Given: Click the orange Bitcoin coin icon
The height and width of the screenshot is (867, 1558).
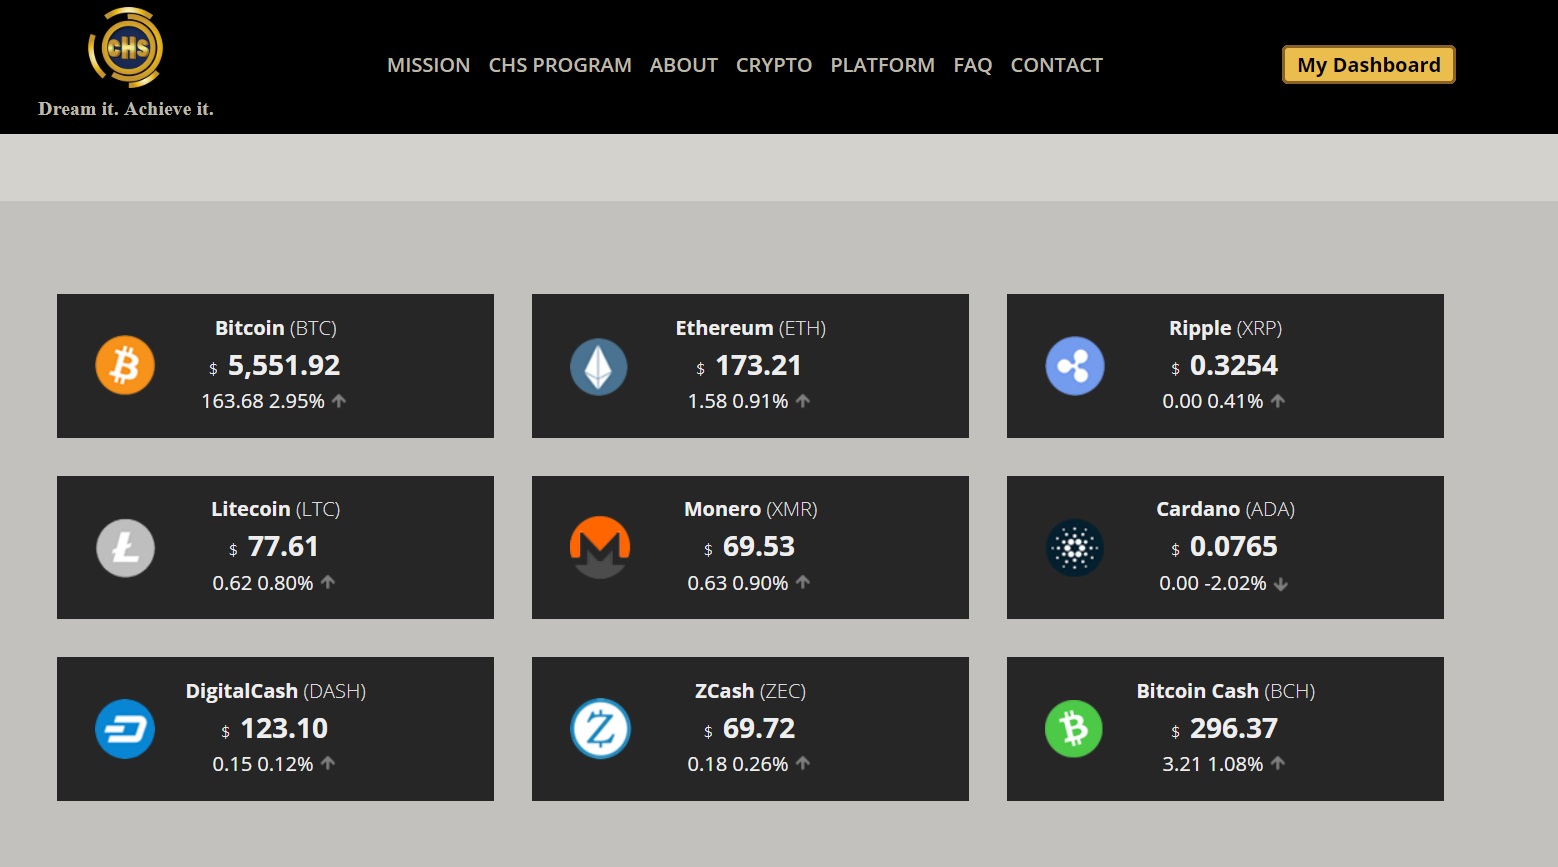Looking at the screenshot, I should coord(125,366).
